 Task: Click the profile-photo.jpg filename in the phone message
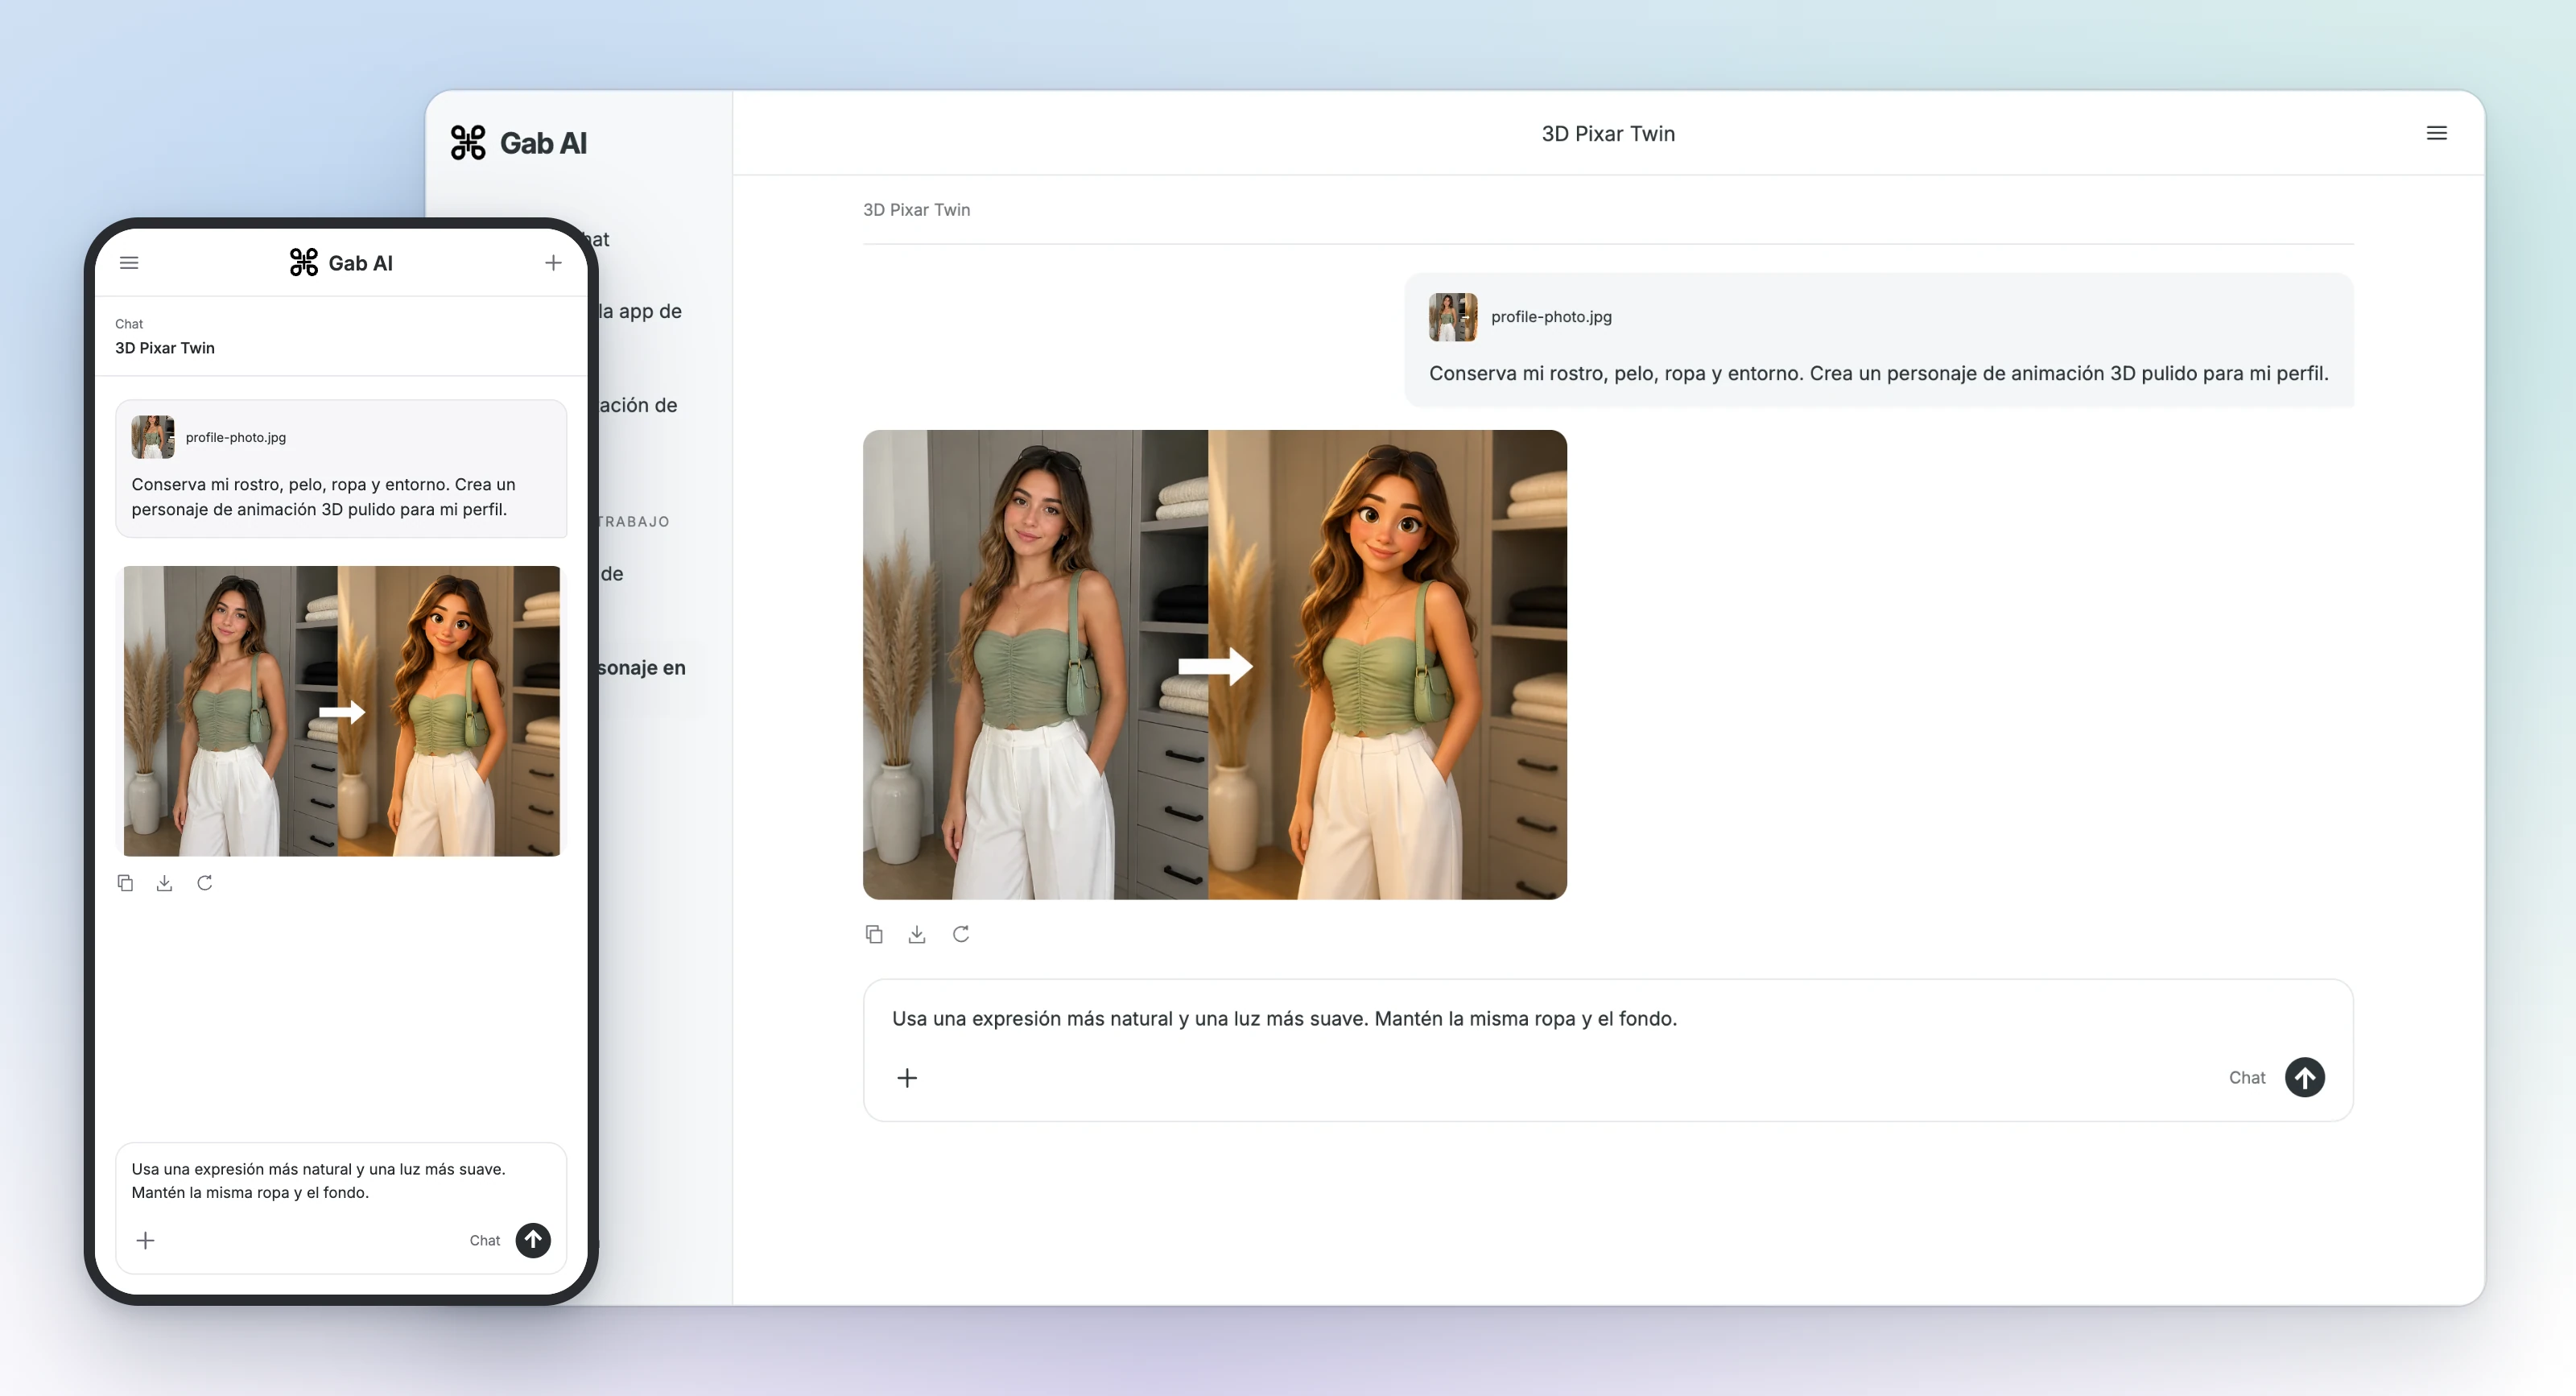[x=236, y=437]
